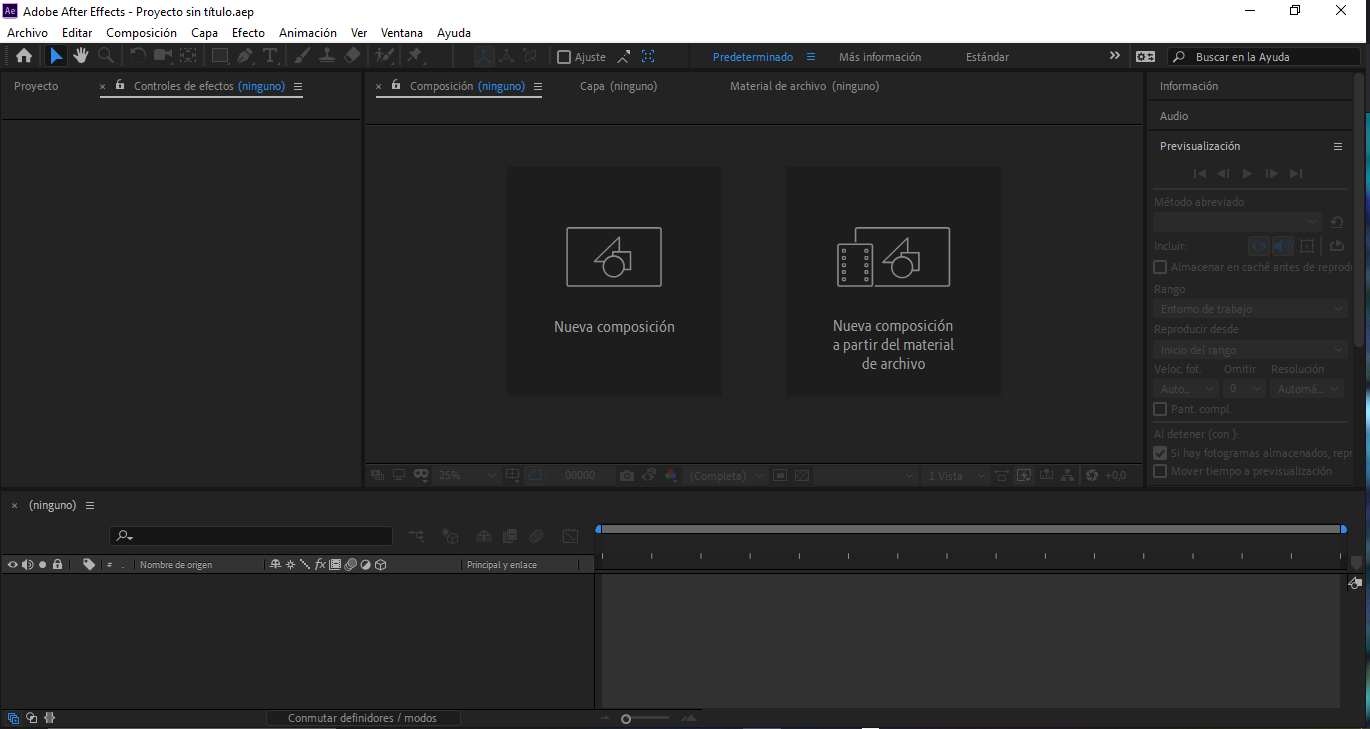Show more workspaces with the double chevron

pyautogui.click(x=1115, y=56)
